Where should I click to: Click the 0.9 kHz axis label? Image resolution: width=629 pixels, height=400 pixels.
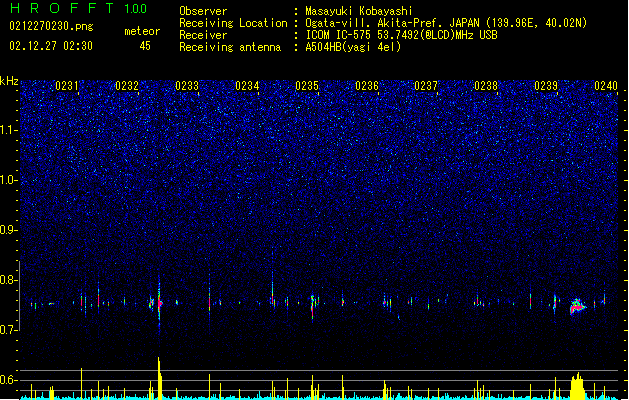[x=9, y=230]
